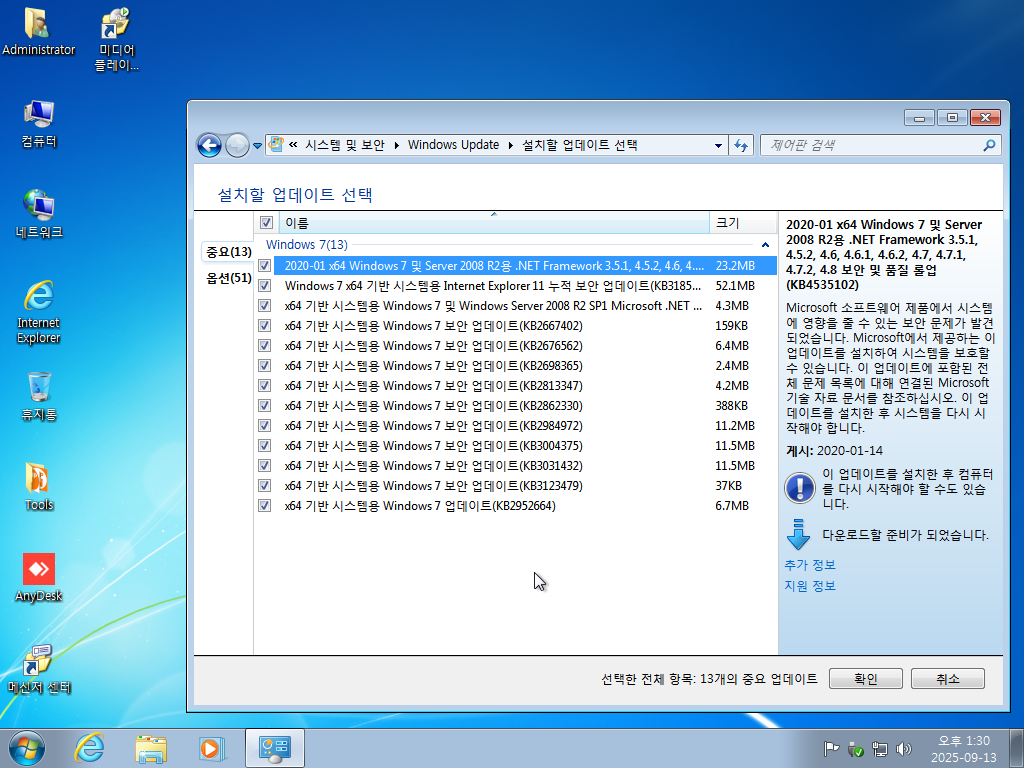
Task: Uncheck the KB2667402 update checkbox
Action: pos(264,326)
